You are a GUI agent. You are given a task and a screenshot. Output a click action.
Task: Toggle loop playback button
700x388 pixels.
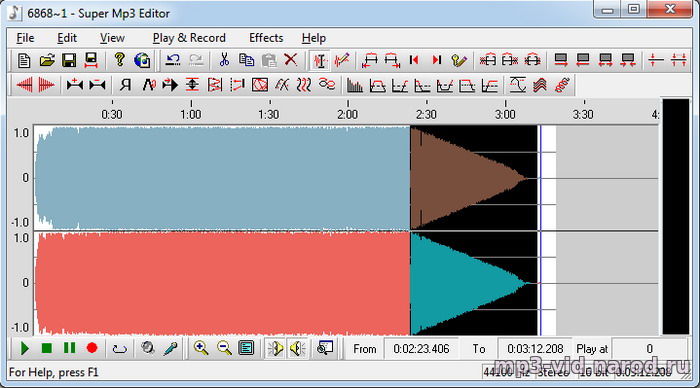click(120, 348)
